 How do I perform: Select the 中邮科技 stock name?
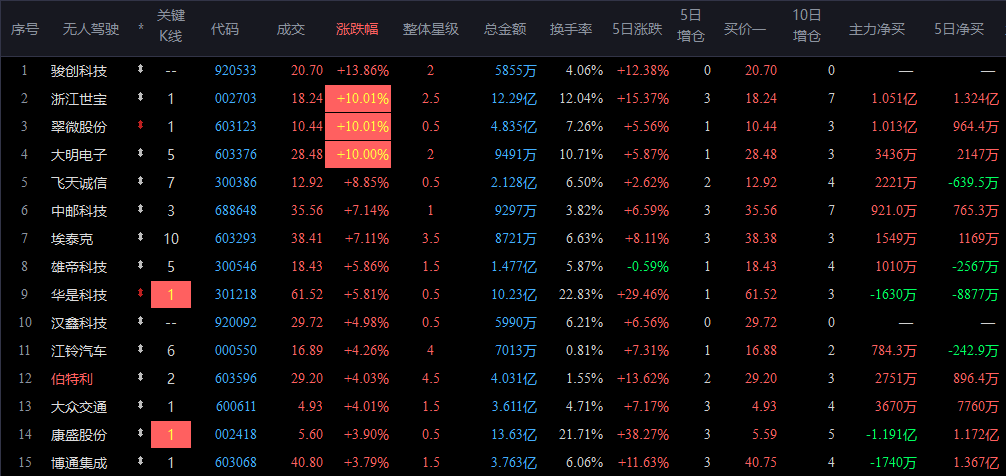[x=79, y=211]
